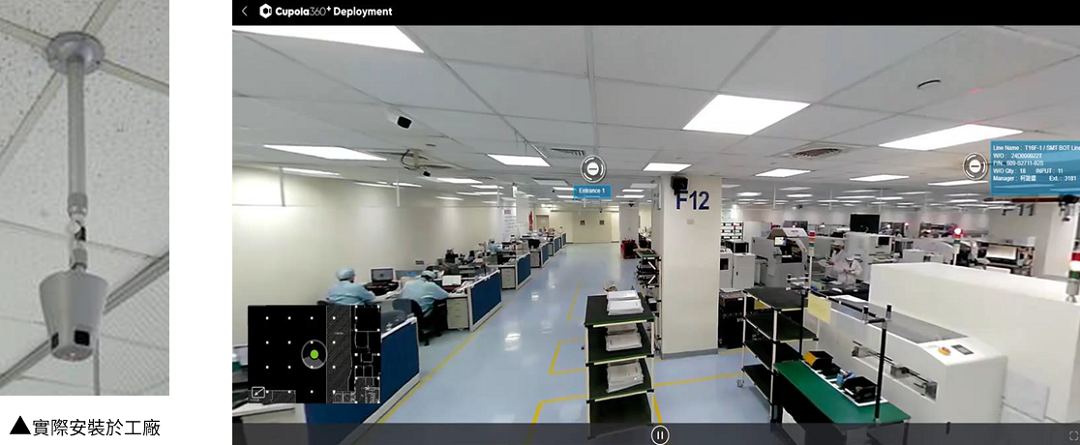Click the Manager name in the info panel
Screen dimensions: 1080x445
pyautogui.click(x=1028, y=178)
